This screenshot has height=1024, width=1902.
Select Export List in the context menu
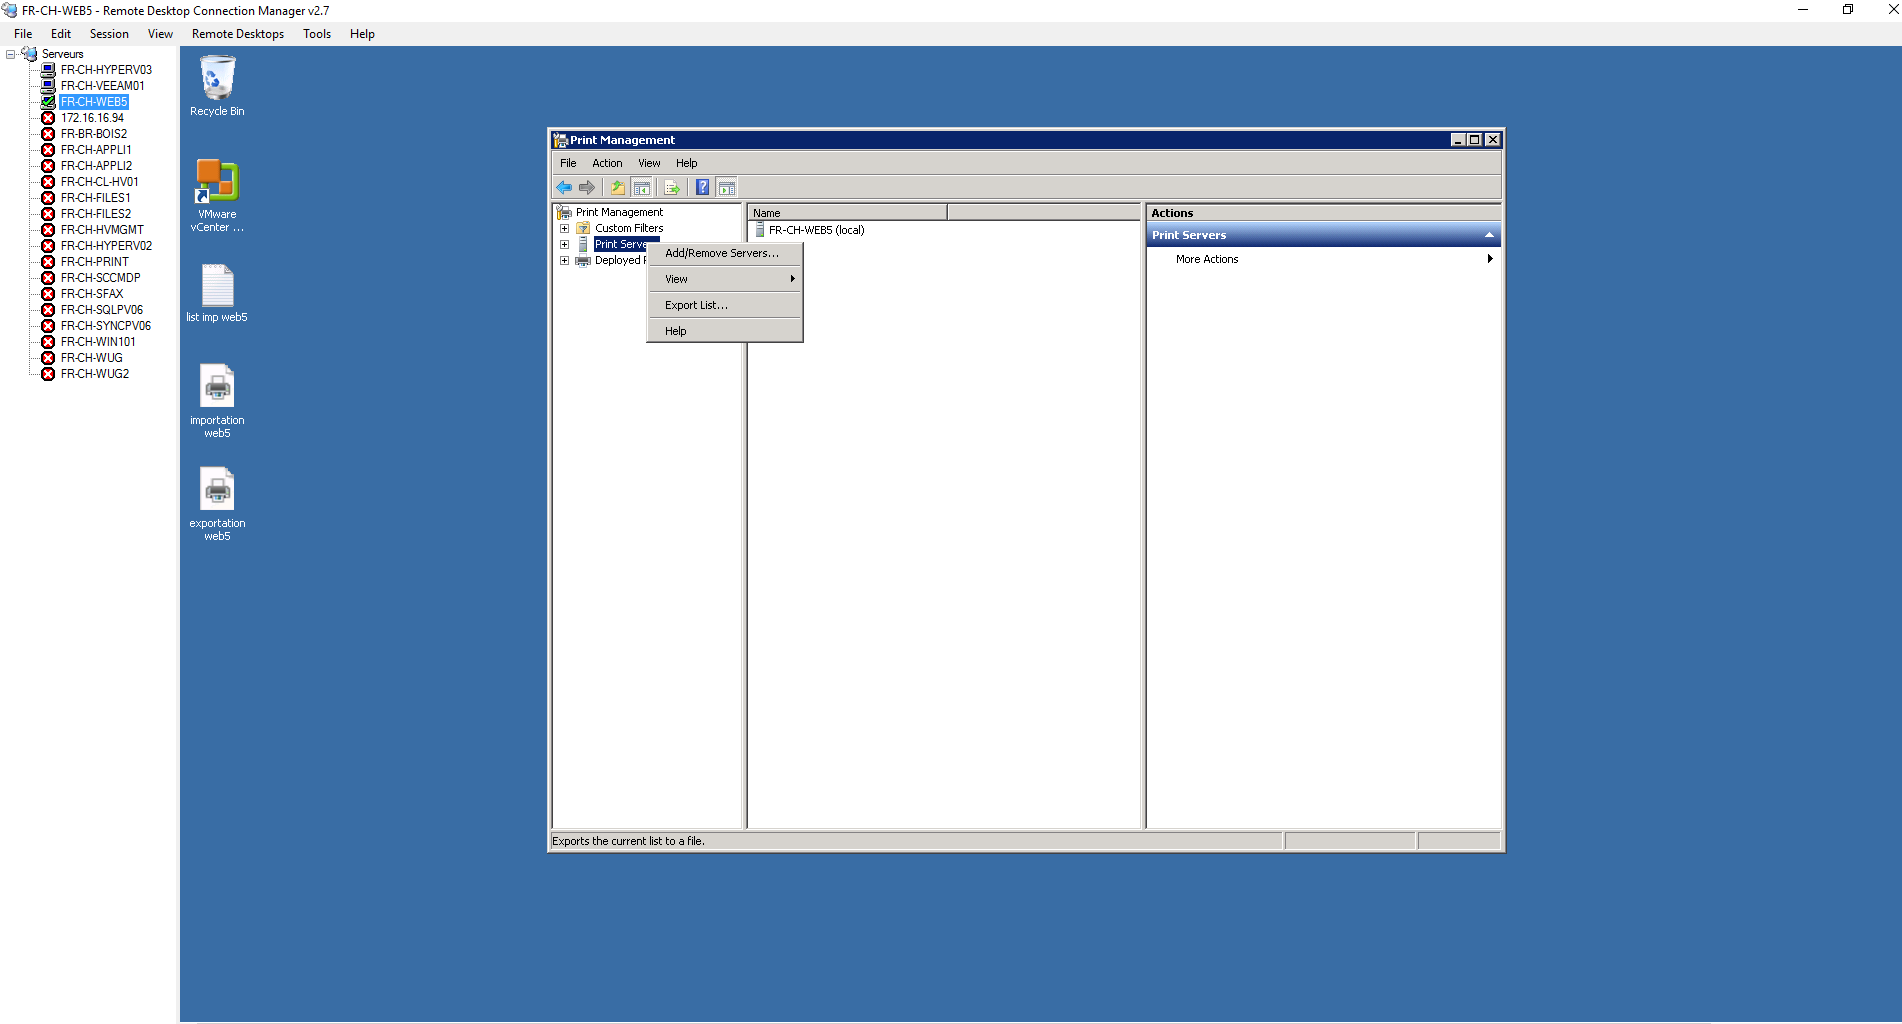pyautogui.click(x=696, y=305)
